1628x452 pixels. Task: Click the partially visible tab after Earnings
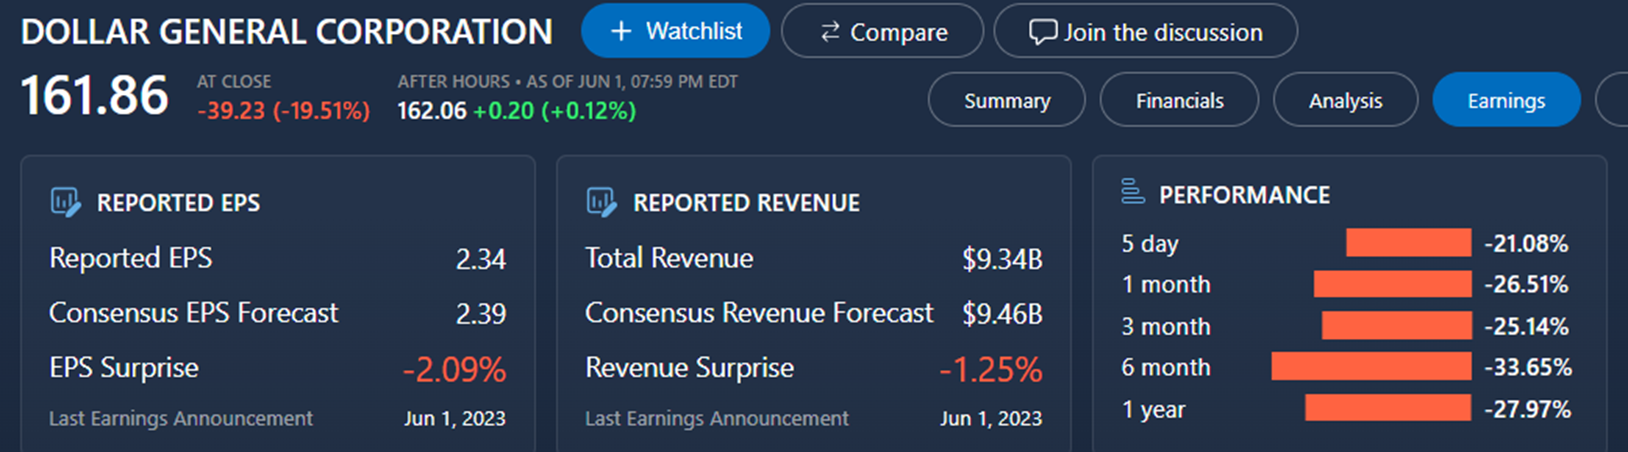coord(1613,100)
